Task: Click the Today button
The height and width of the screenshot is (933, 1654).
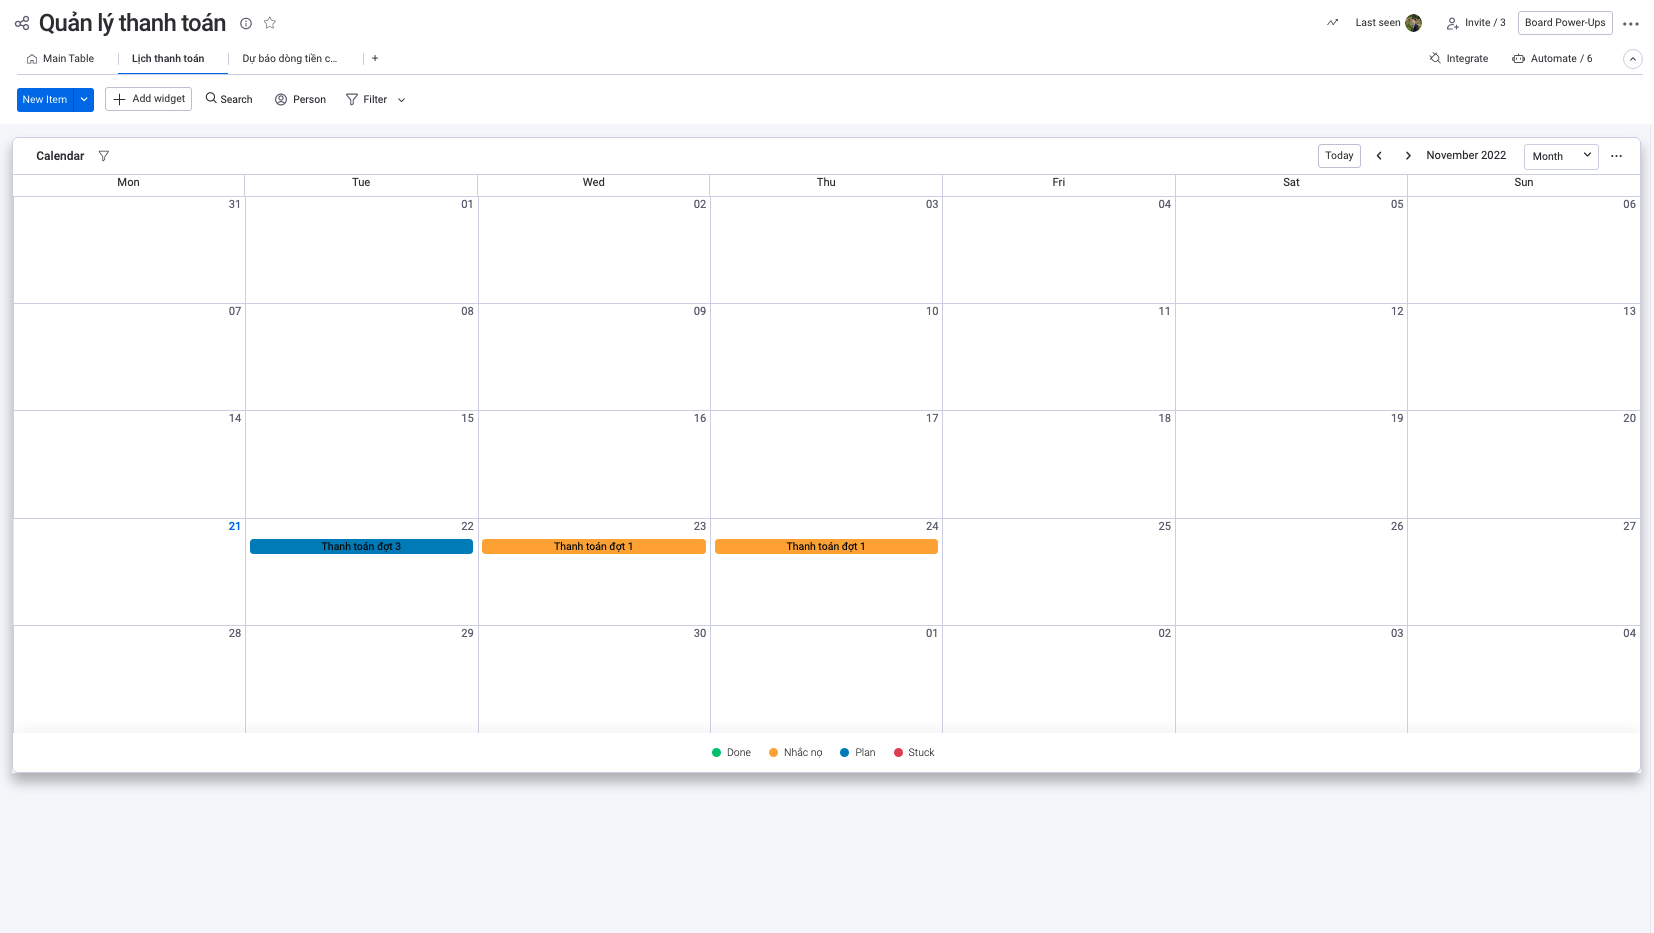Action: (1339, 156)
